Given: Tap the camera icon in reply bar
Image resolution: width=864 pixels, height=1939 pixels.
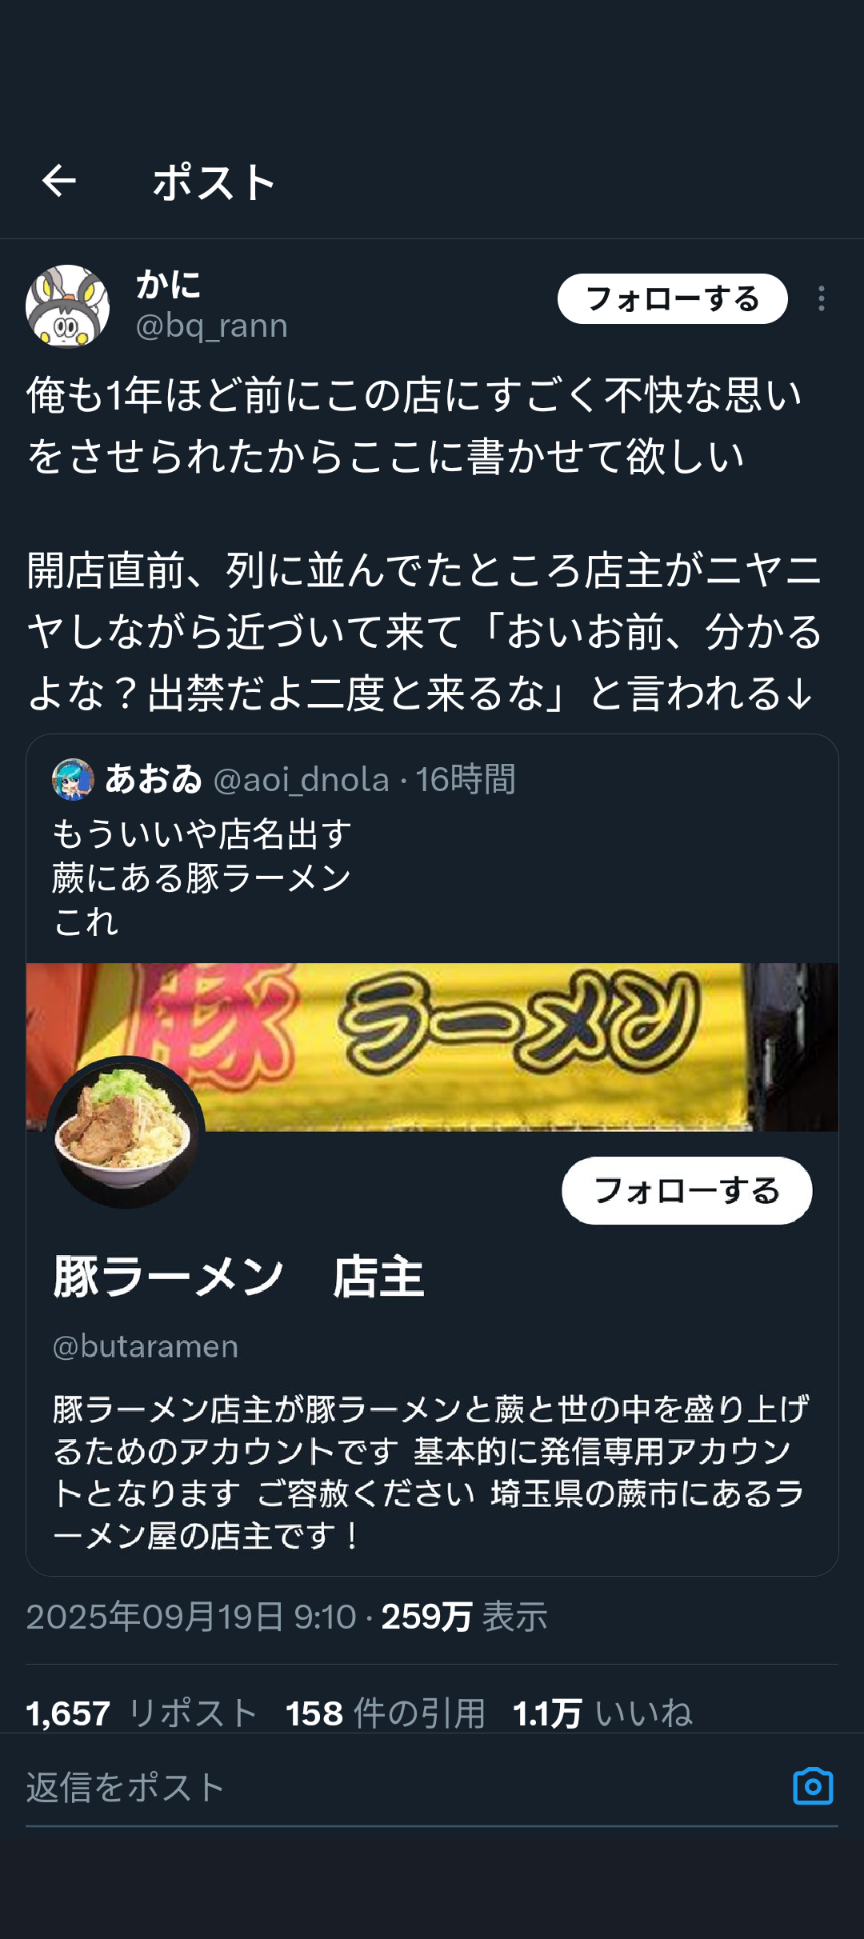Looking at the screenshot, I should (812, 1786).
